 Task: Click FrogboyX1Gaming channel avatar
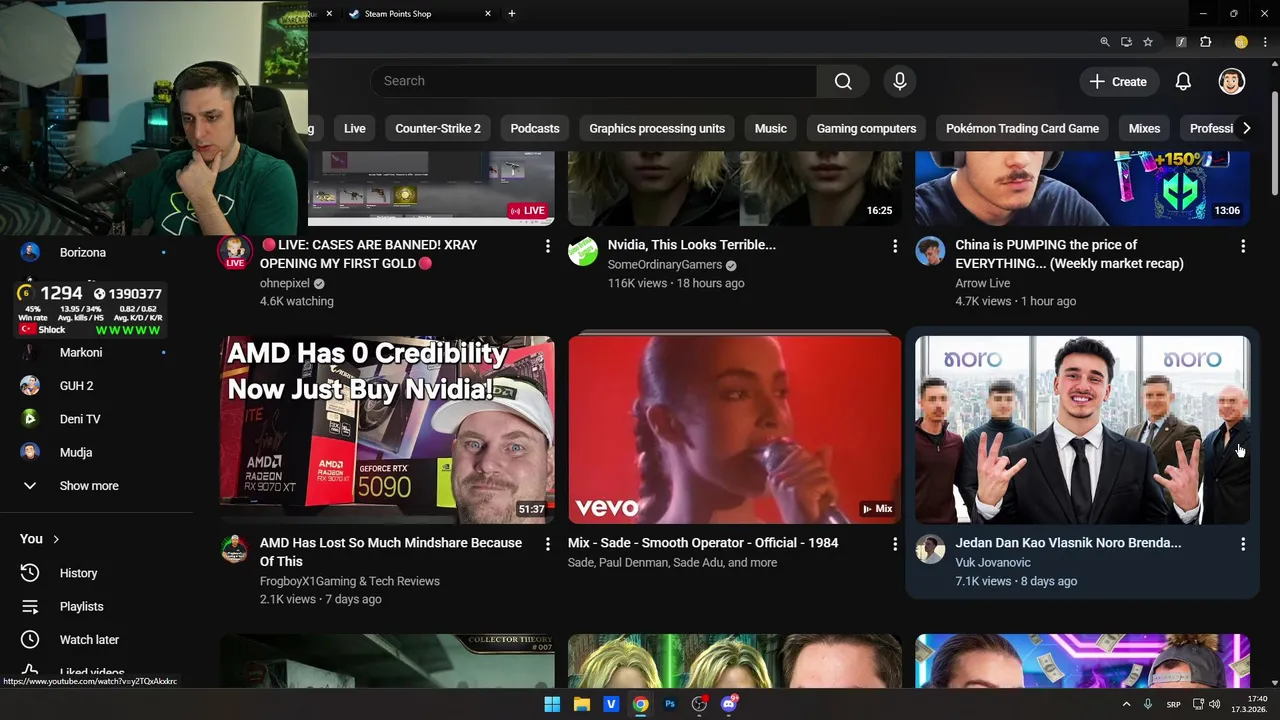(235, 549)
